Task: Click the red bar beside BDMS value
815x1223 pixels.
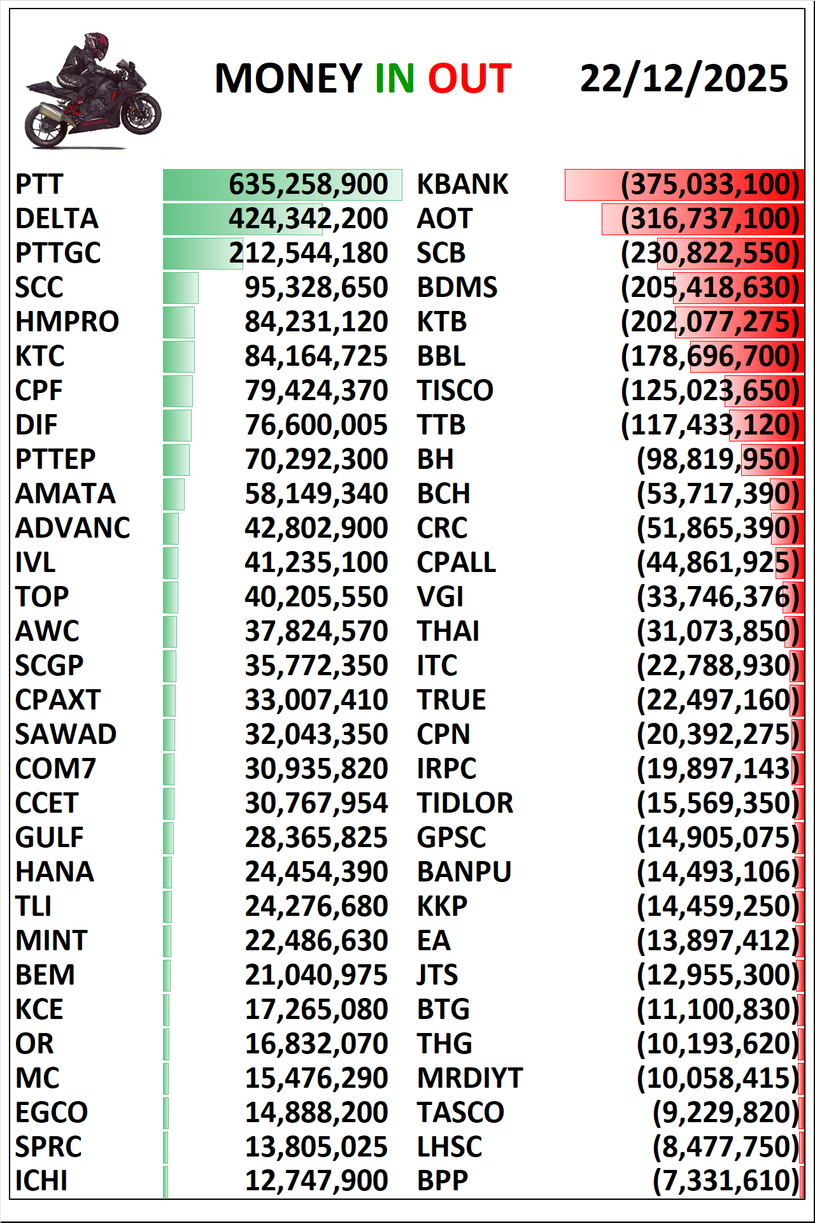Action: [738, 288]
